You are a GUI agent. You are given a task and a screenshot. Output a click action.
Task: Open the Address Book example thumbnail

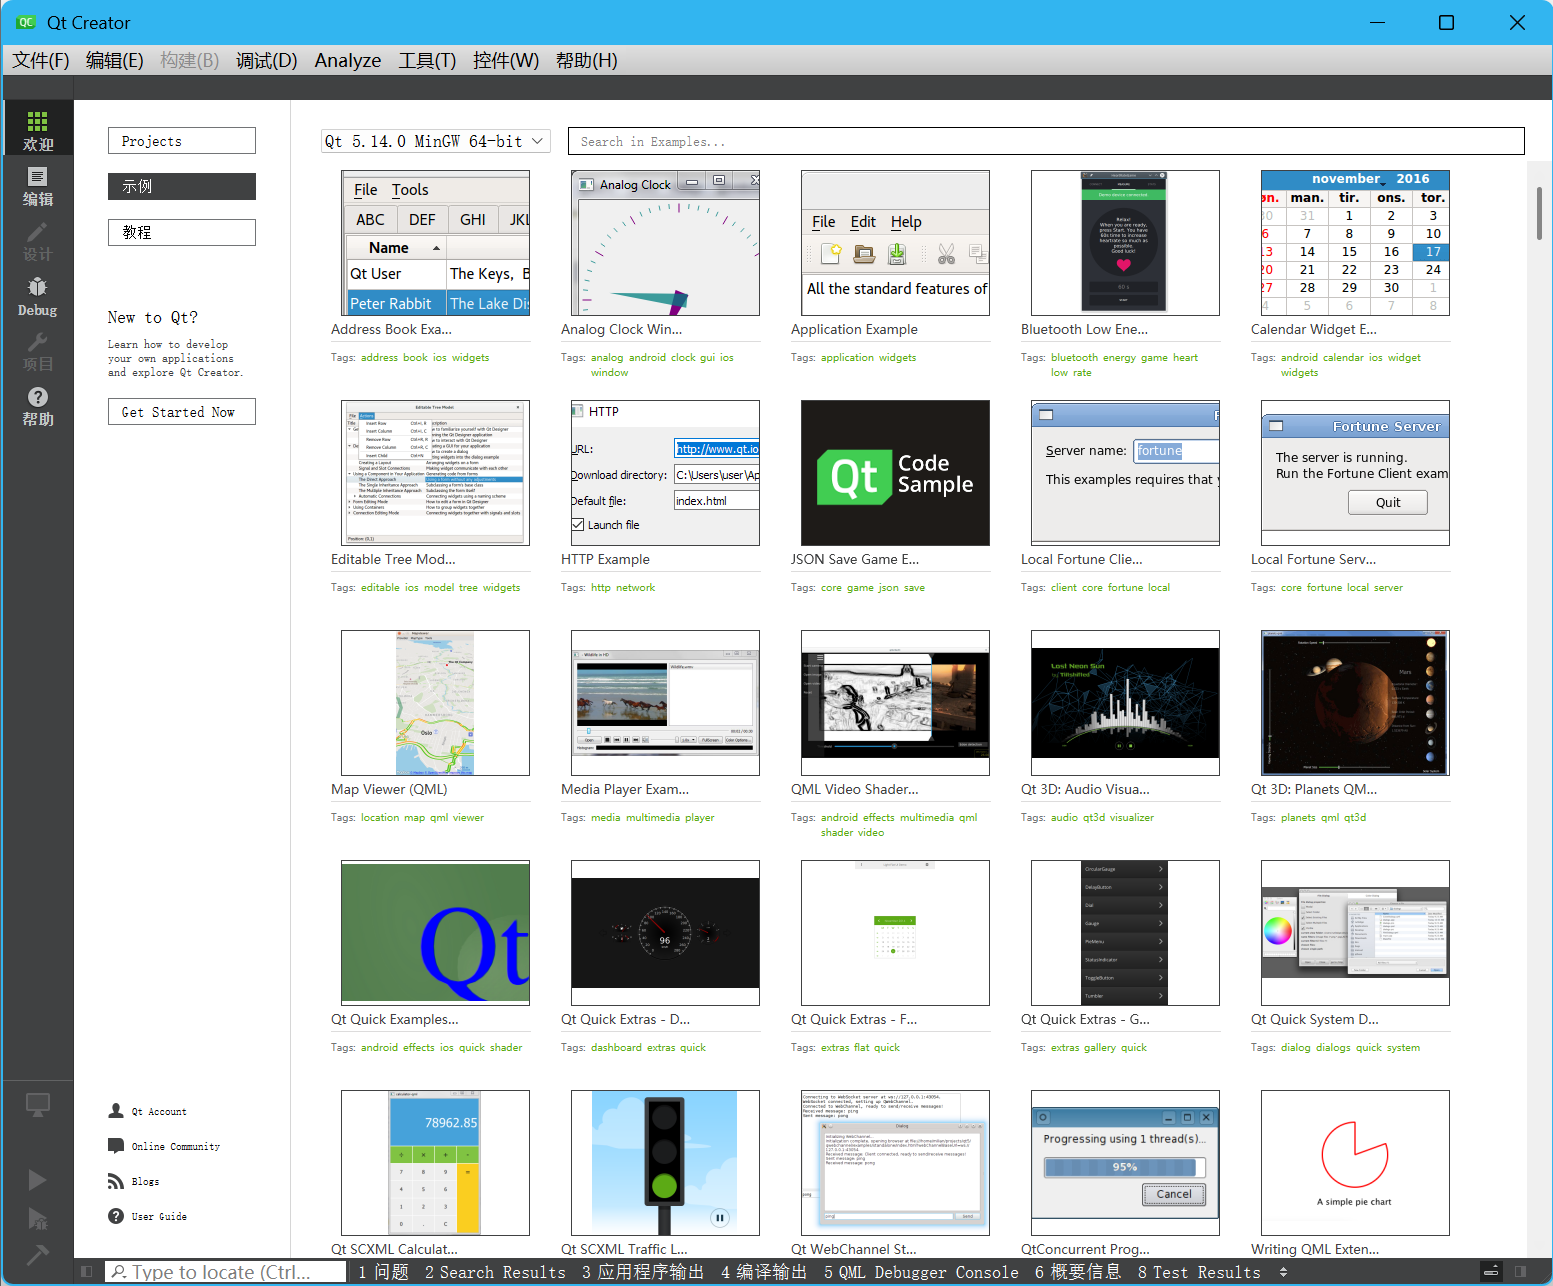point(435,243)
